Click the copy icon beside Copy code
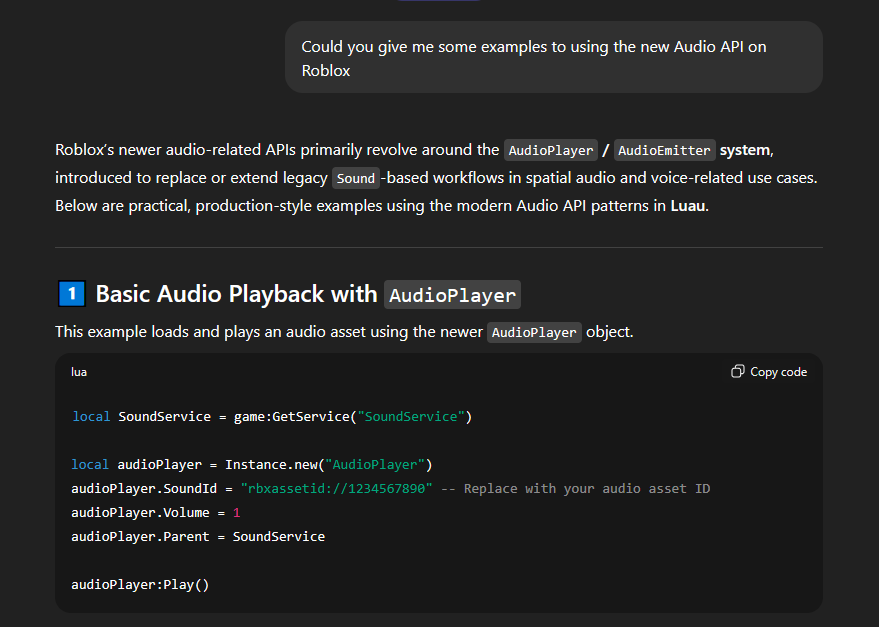The image size is (879, 627). (738, 371)
